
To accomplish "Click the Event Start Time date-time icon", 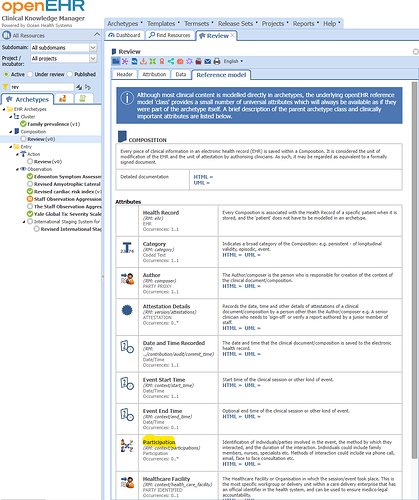I will pyautogui.click(x=127, y=384).
